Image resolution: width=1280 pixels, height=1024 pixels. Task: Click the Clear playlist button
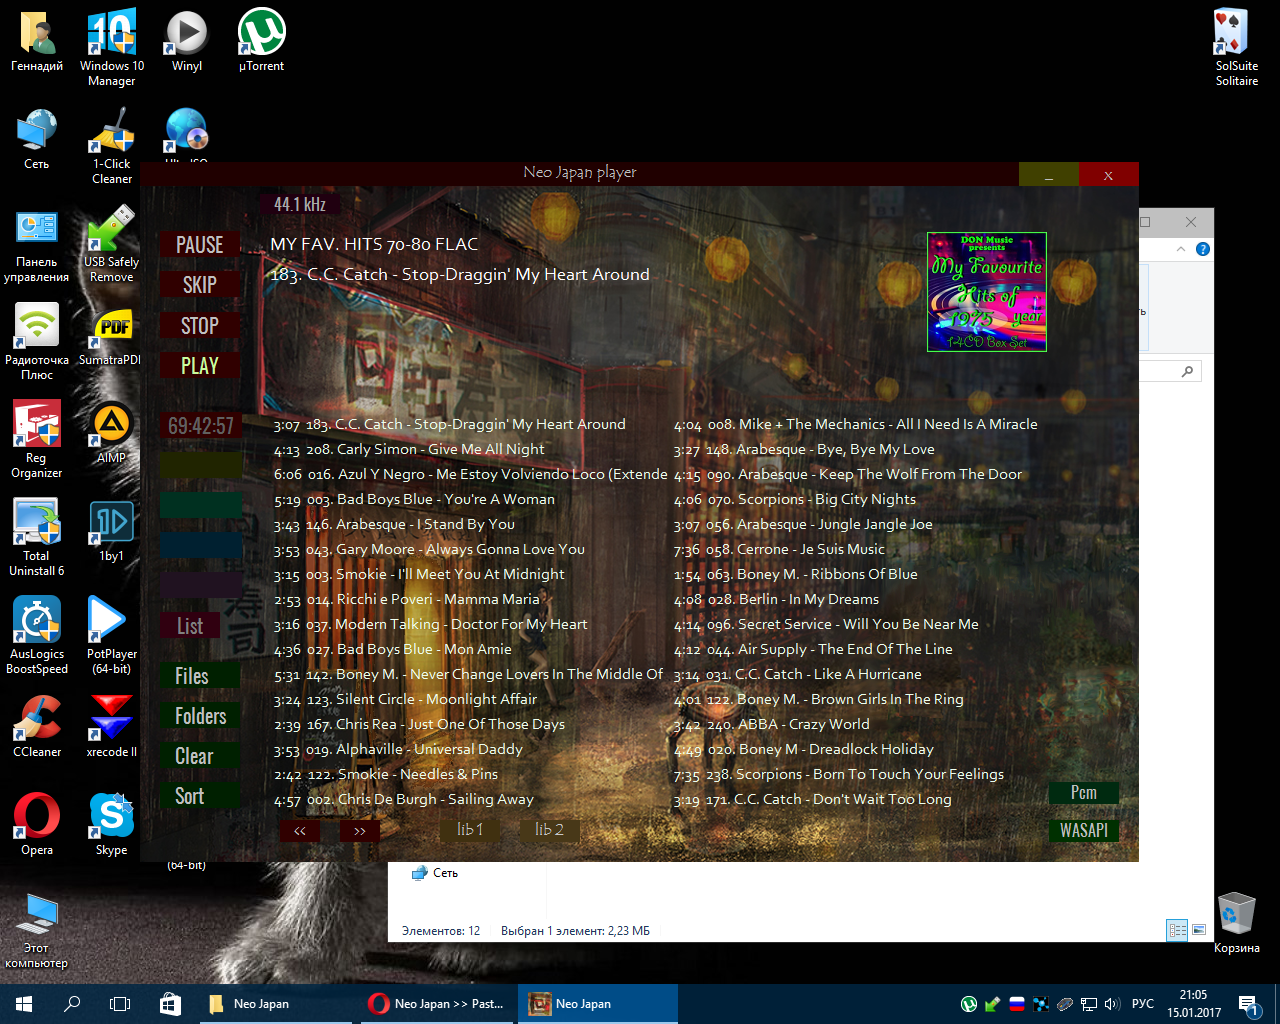click(x=200, y=756)
